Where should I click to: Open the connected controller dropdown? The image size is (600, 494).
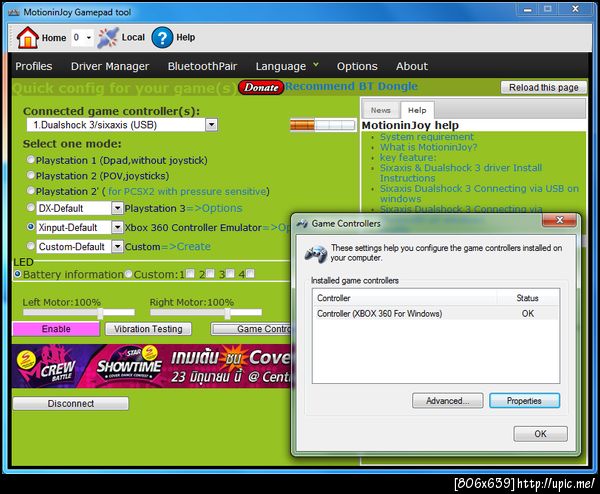pyautogui.click(x=211, y=125)
